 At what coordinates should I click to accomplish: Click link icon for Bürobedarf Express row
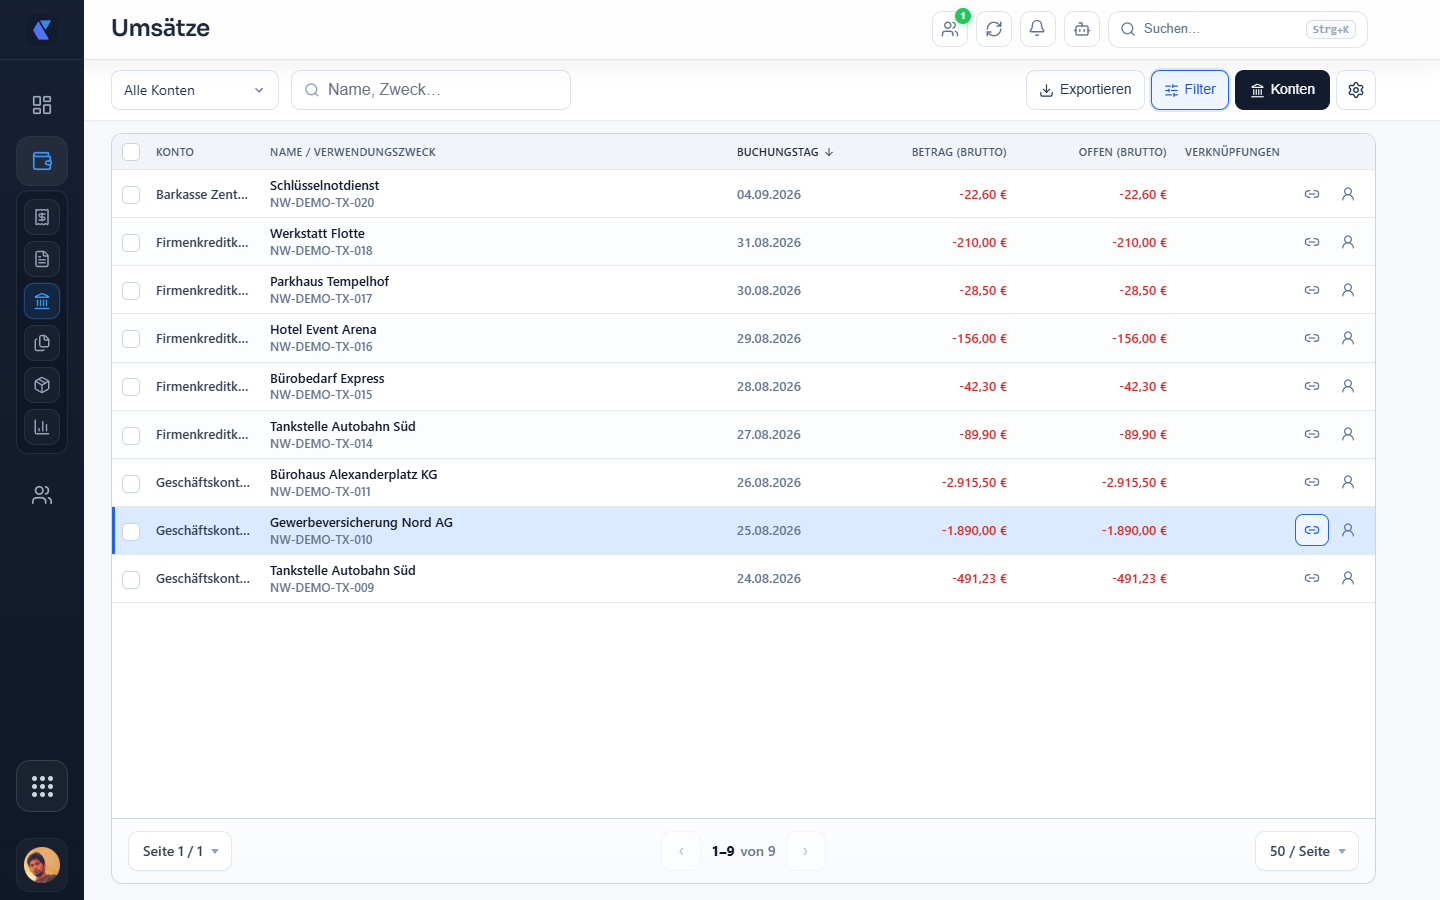[1312, 386]
